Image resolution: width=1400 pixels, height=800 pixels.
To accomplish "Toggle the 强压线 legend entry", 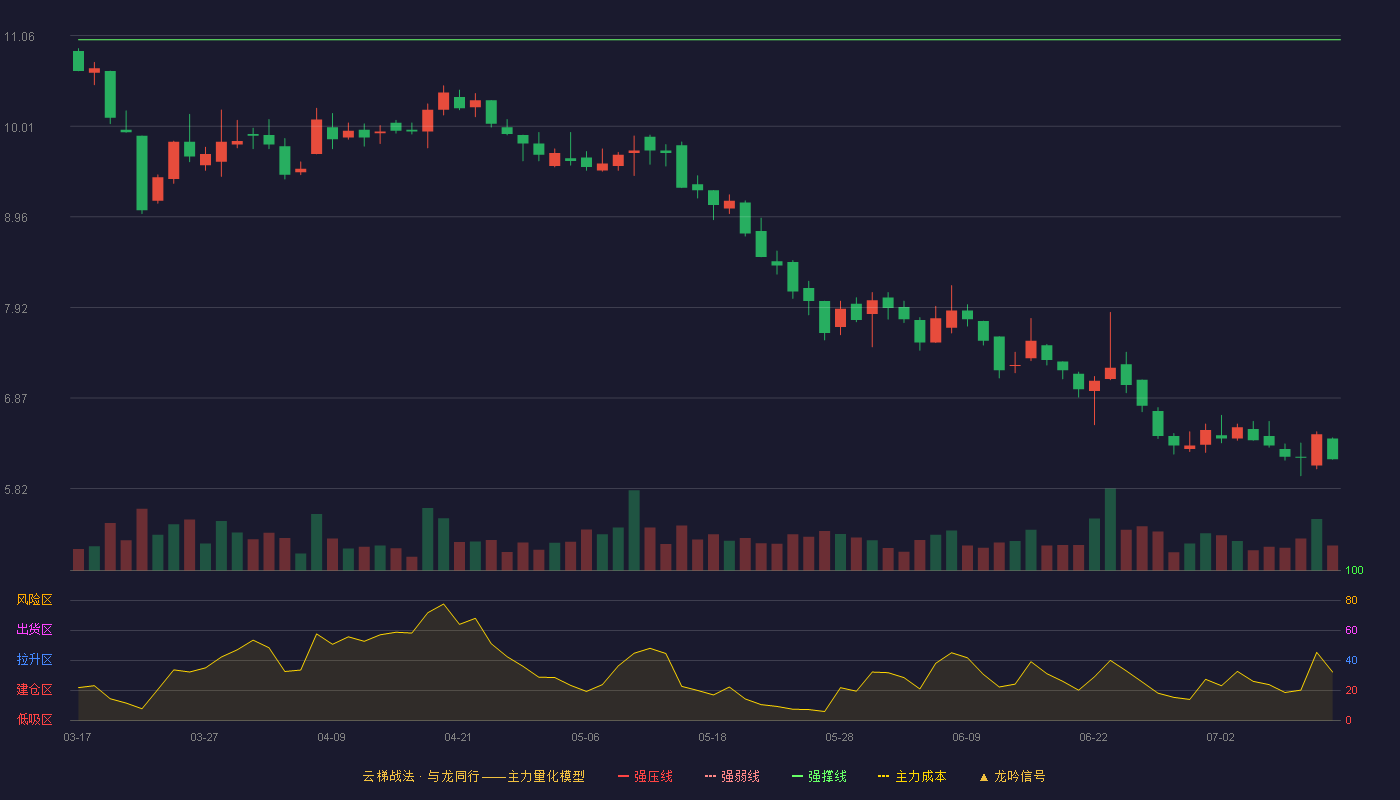I will coord(645,776).
